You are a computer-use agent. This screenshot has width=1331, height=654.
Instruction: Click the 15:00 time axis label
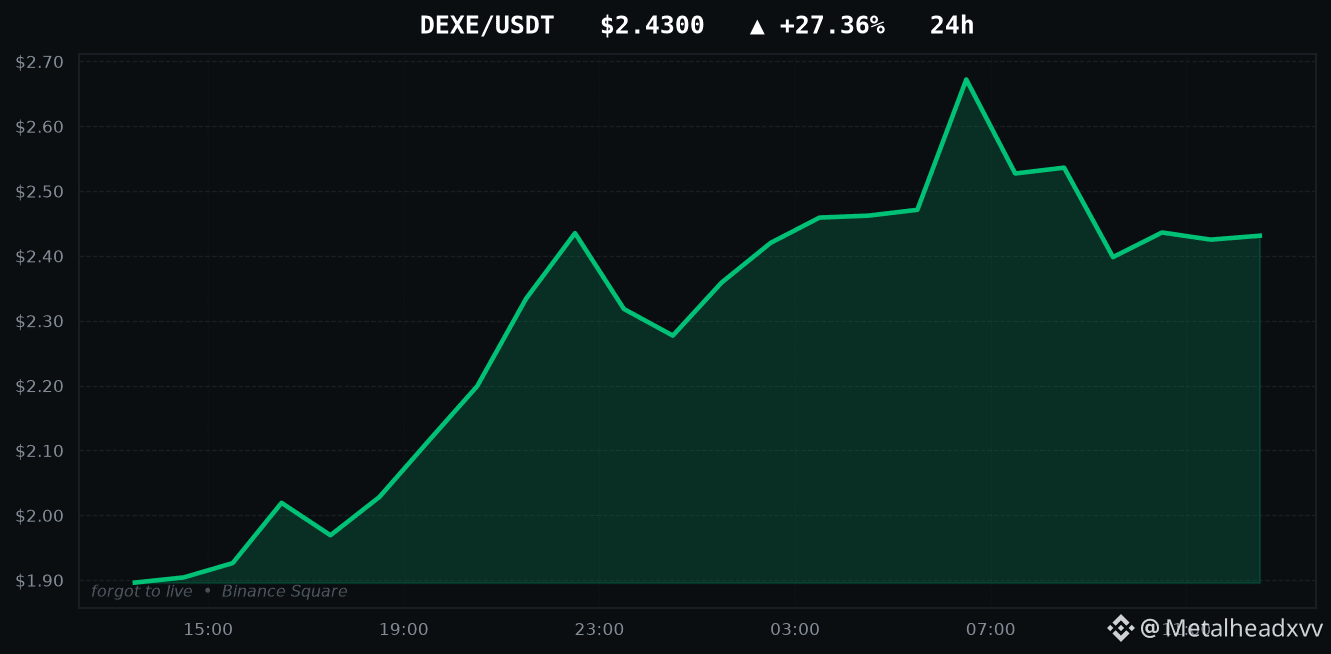(208, 629)
